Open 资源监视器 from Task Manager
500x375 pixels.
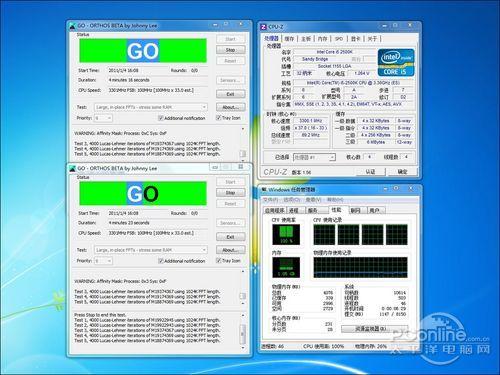[x=374, y=329]
